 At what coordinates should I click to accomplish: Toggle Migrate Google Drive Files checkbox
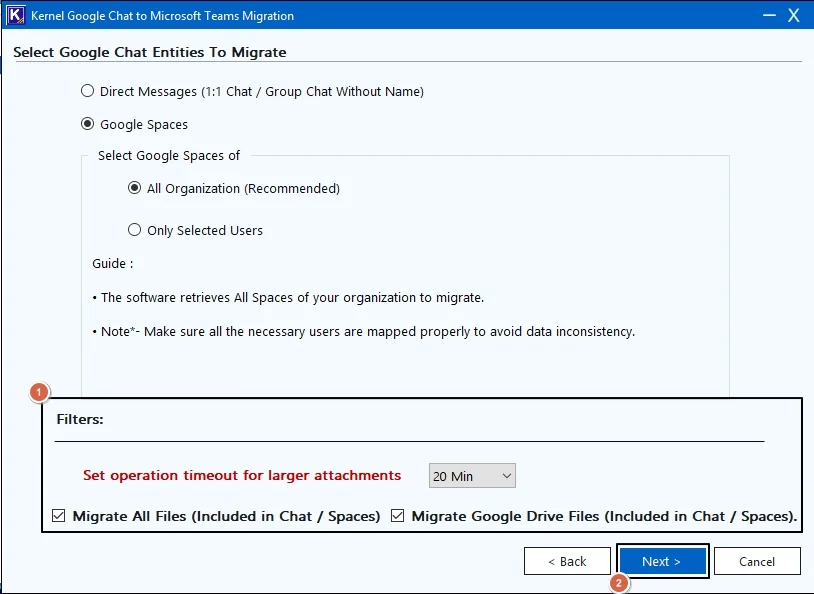pyautogui.click(x=398, y=516)
